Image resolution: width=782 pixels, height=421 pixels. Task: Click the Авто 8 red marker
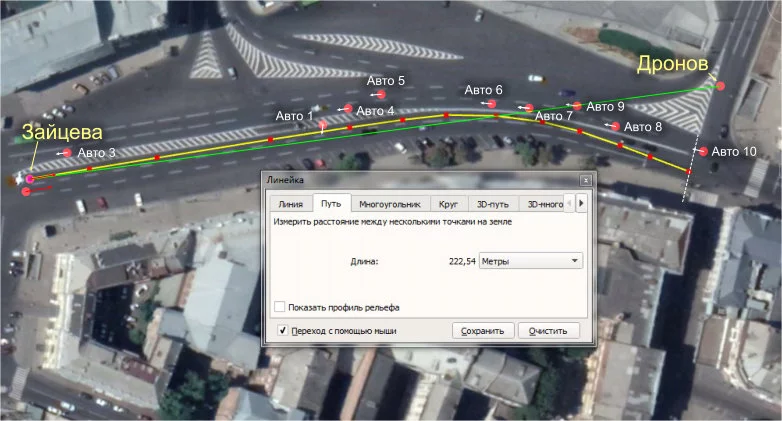click(615, 126)
